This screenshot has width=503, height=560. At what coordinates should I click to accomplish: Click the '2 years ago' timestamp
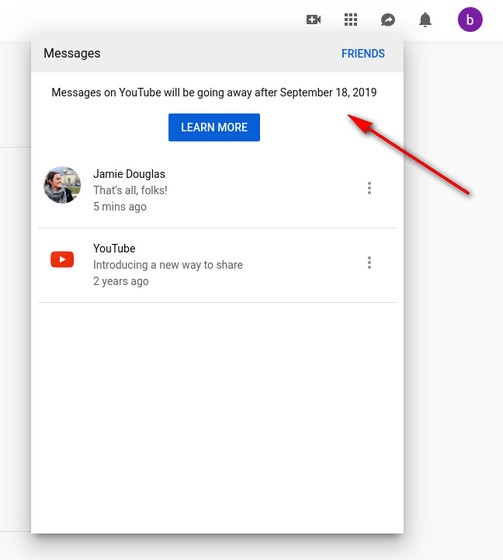(121, 281)
